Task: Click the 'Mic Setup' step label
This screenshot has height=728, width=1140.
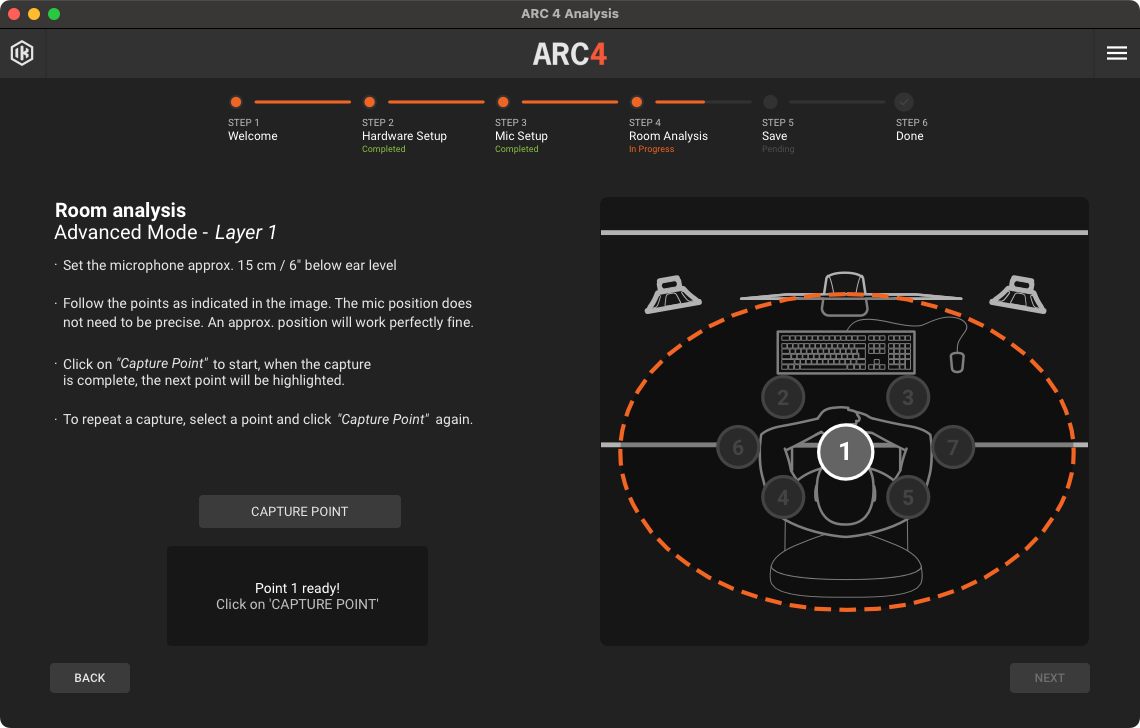Action: (x=521, y=136)
